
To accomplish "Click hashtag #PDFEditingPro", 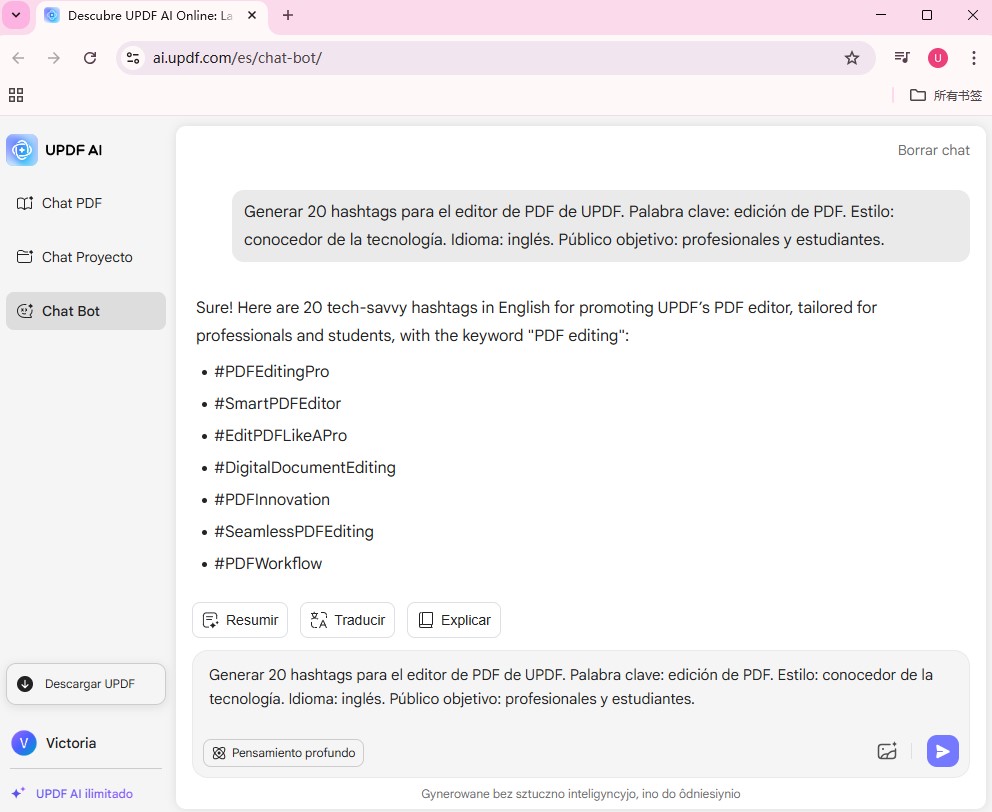I will [271, 372].
